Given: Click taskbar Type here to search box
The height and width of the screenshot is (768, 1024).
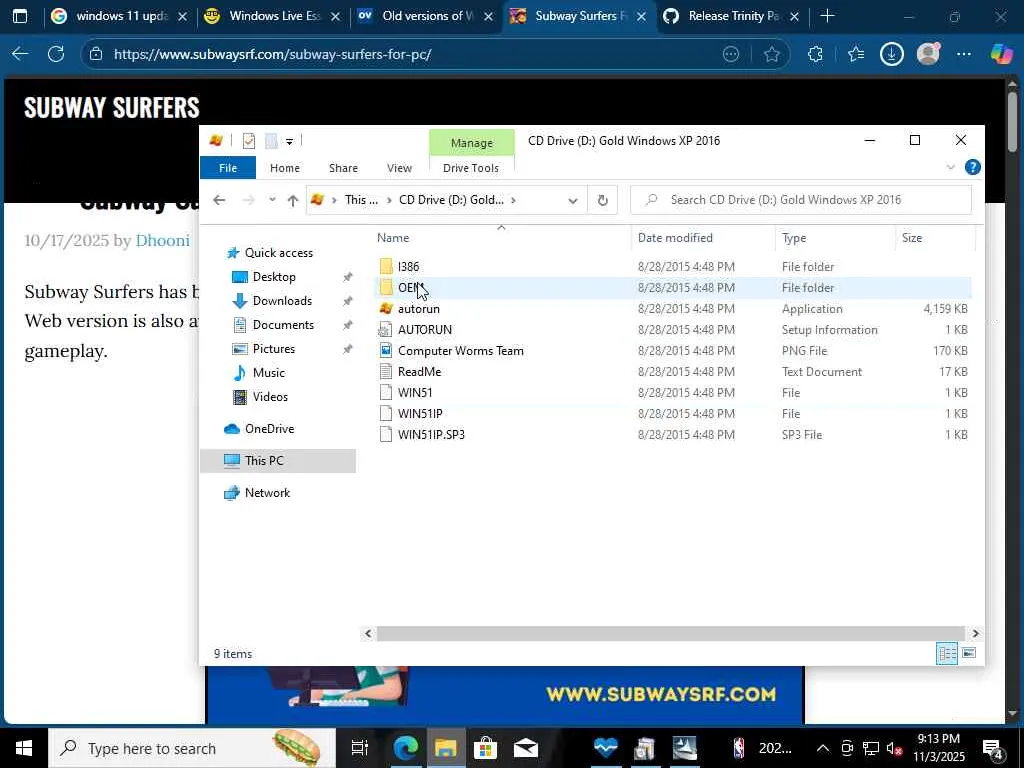Looking at the screenshot, I should click(x=192, y=748).
